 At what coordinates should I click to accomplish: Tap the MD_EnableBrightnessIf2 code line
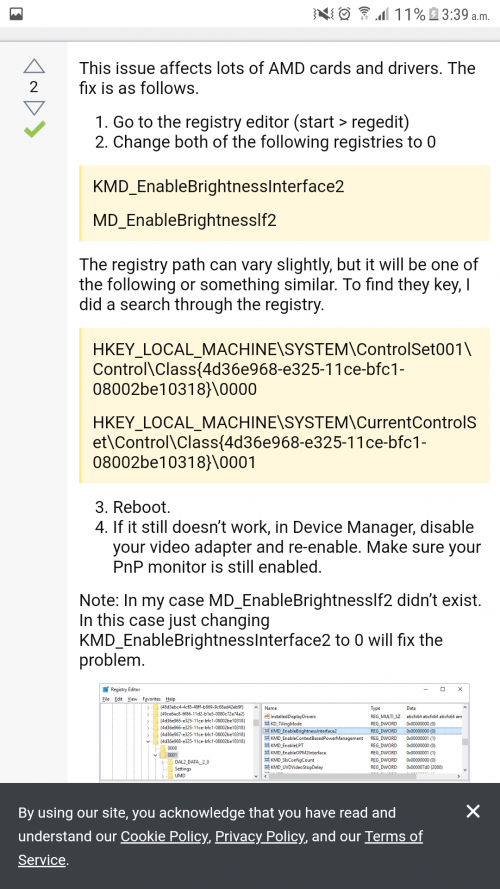[184, 220]
